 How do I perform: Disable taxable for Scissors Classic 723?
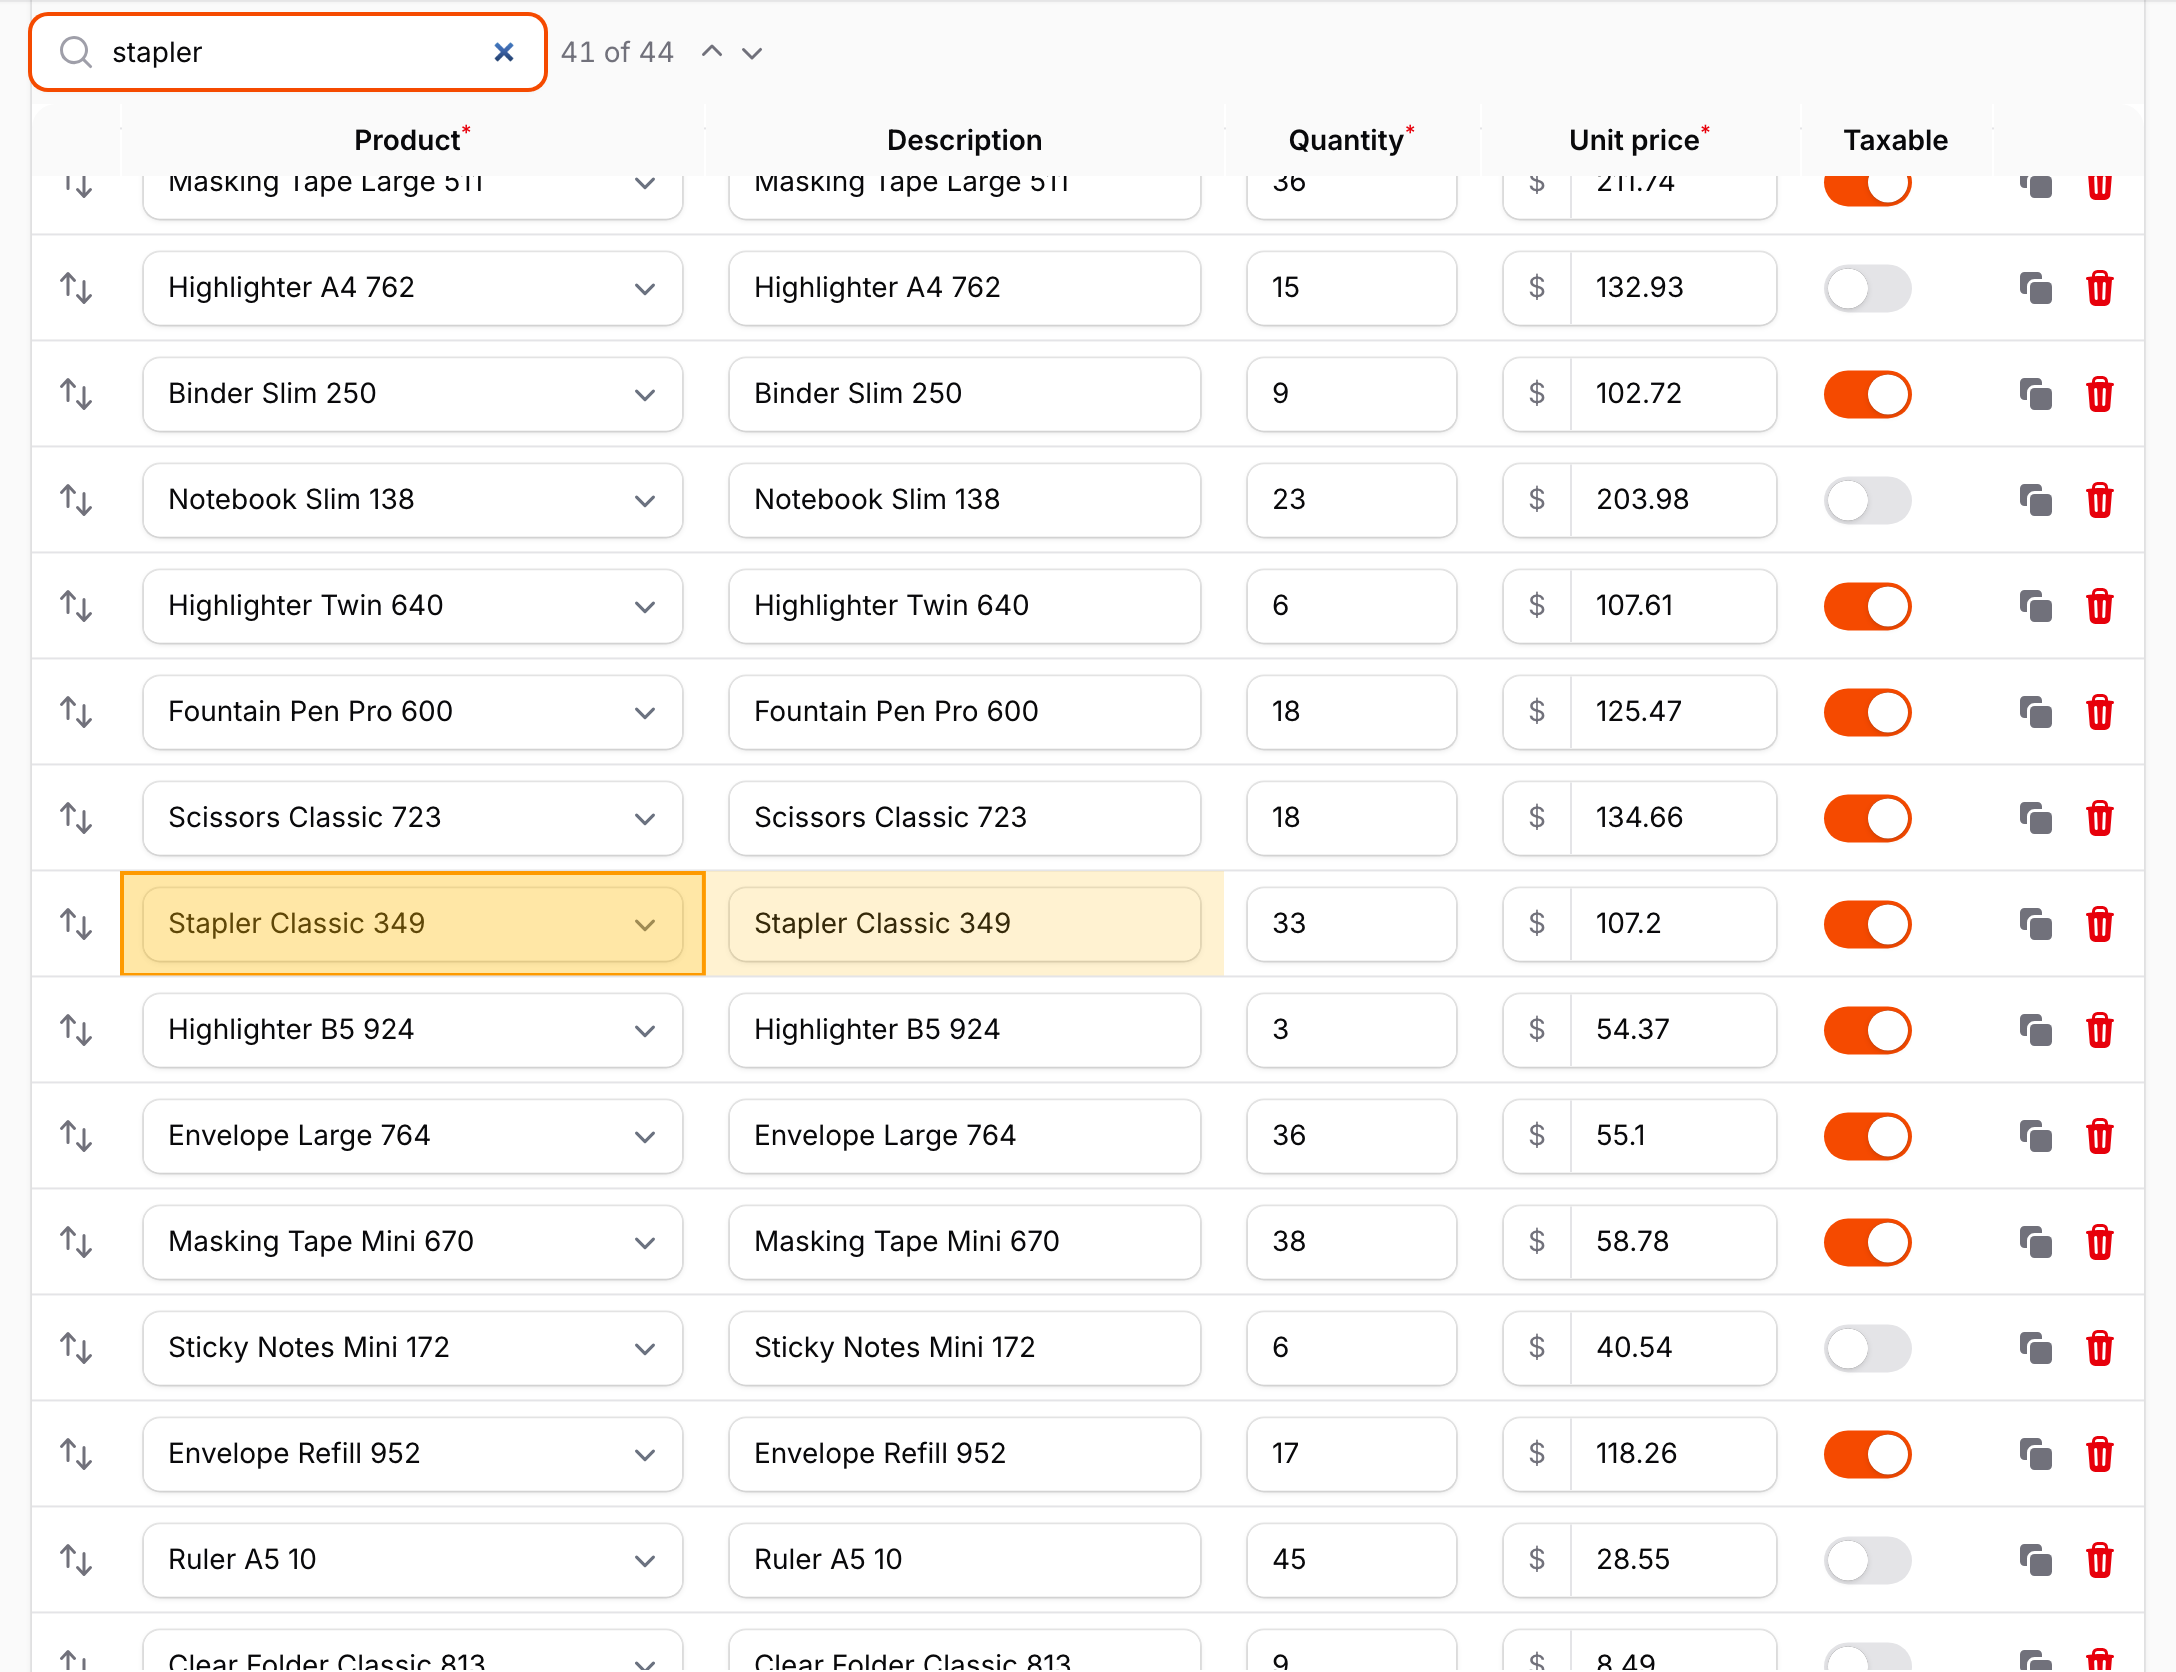click(1867, 819)
